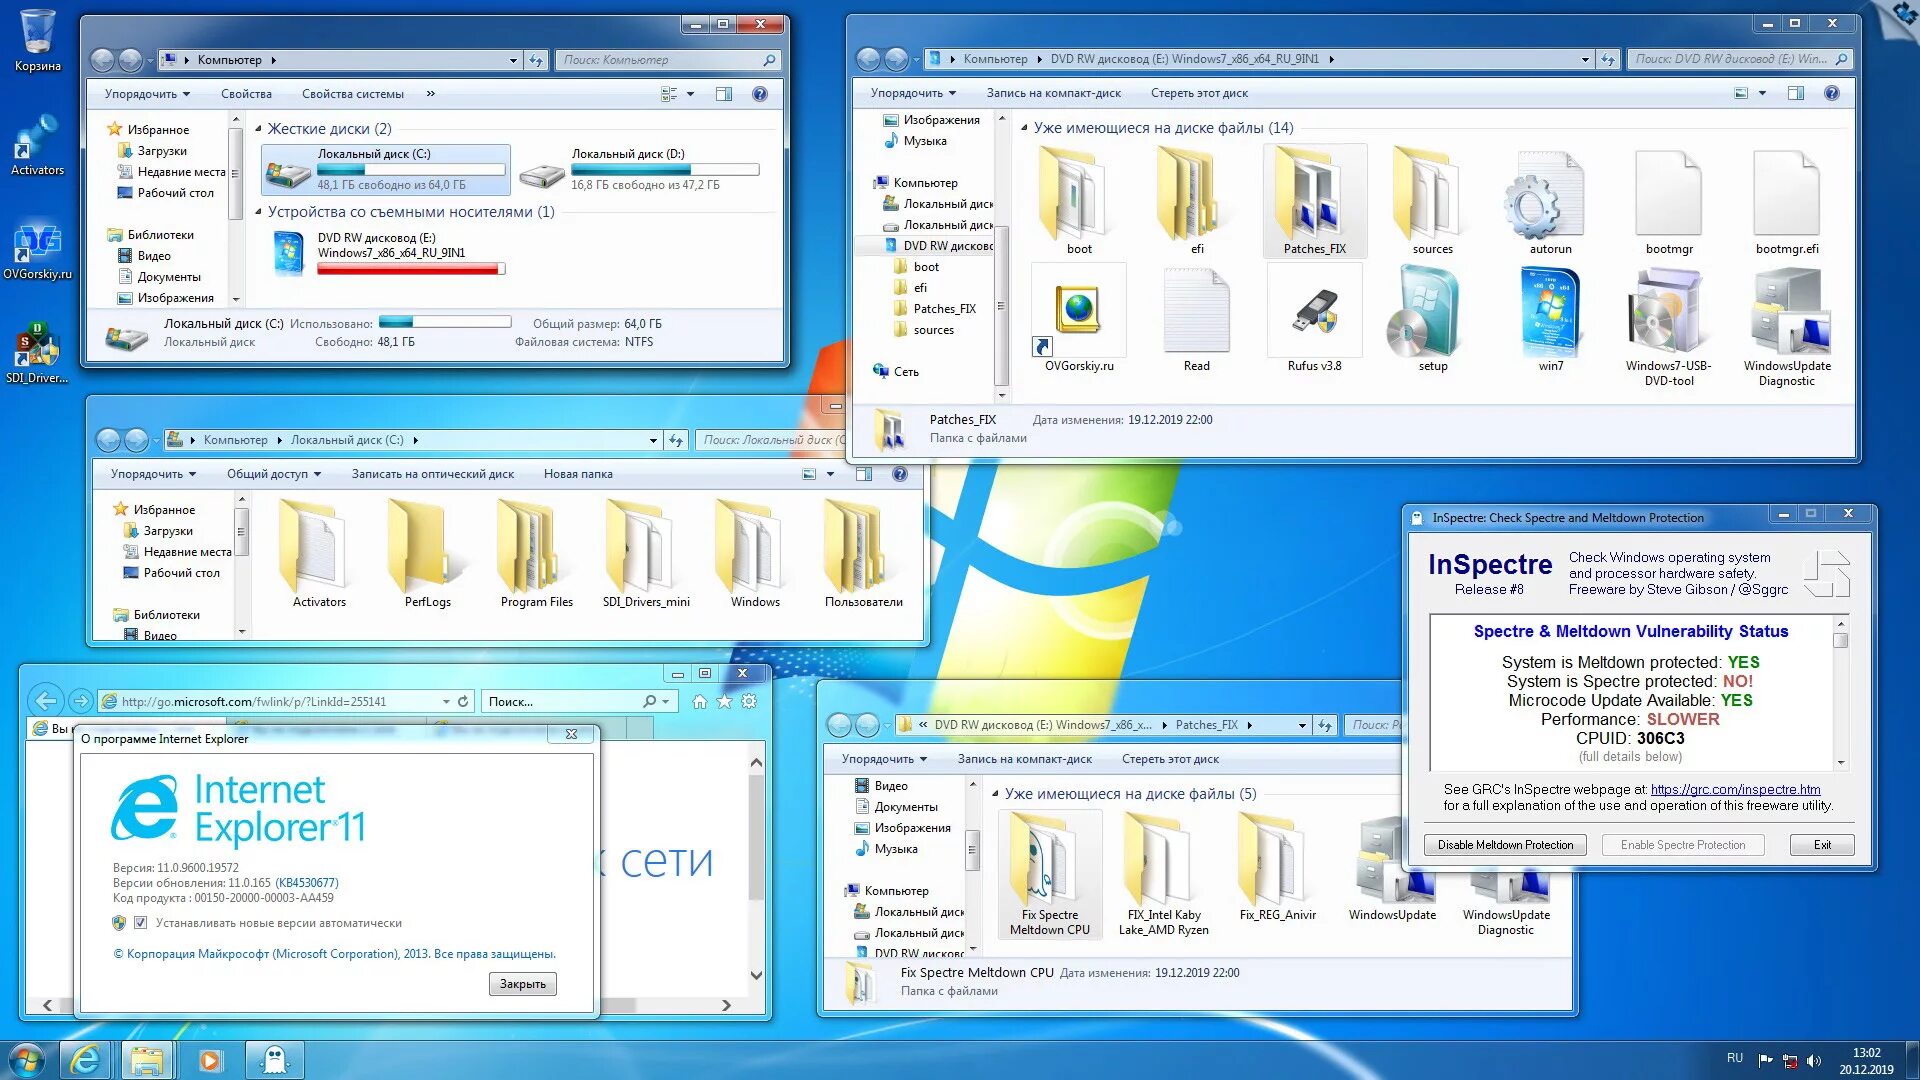The height and width of the screenshot is (1080, 1920).
Task: Open the Program Files folder icon
Action: point(536,553)
